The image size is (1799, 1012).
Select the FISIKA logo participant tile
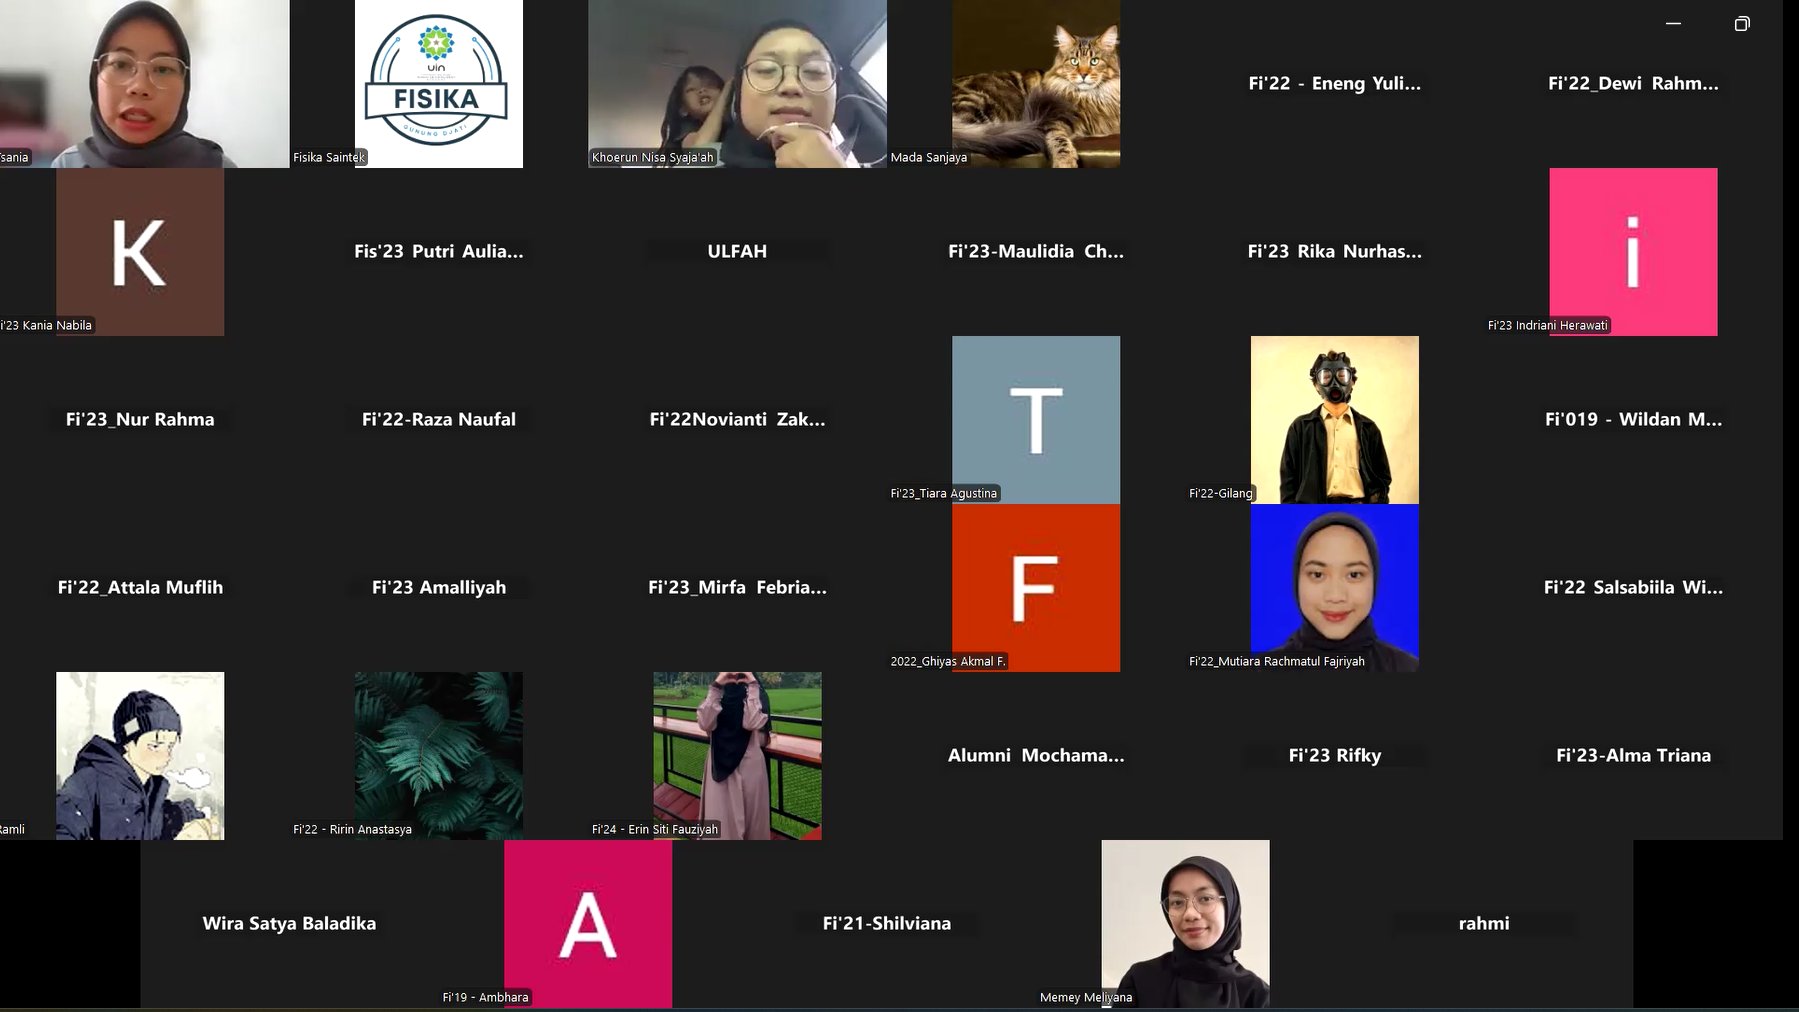438,84
